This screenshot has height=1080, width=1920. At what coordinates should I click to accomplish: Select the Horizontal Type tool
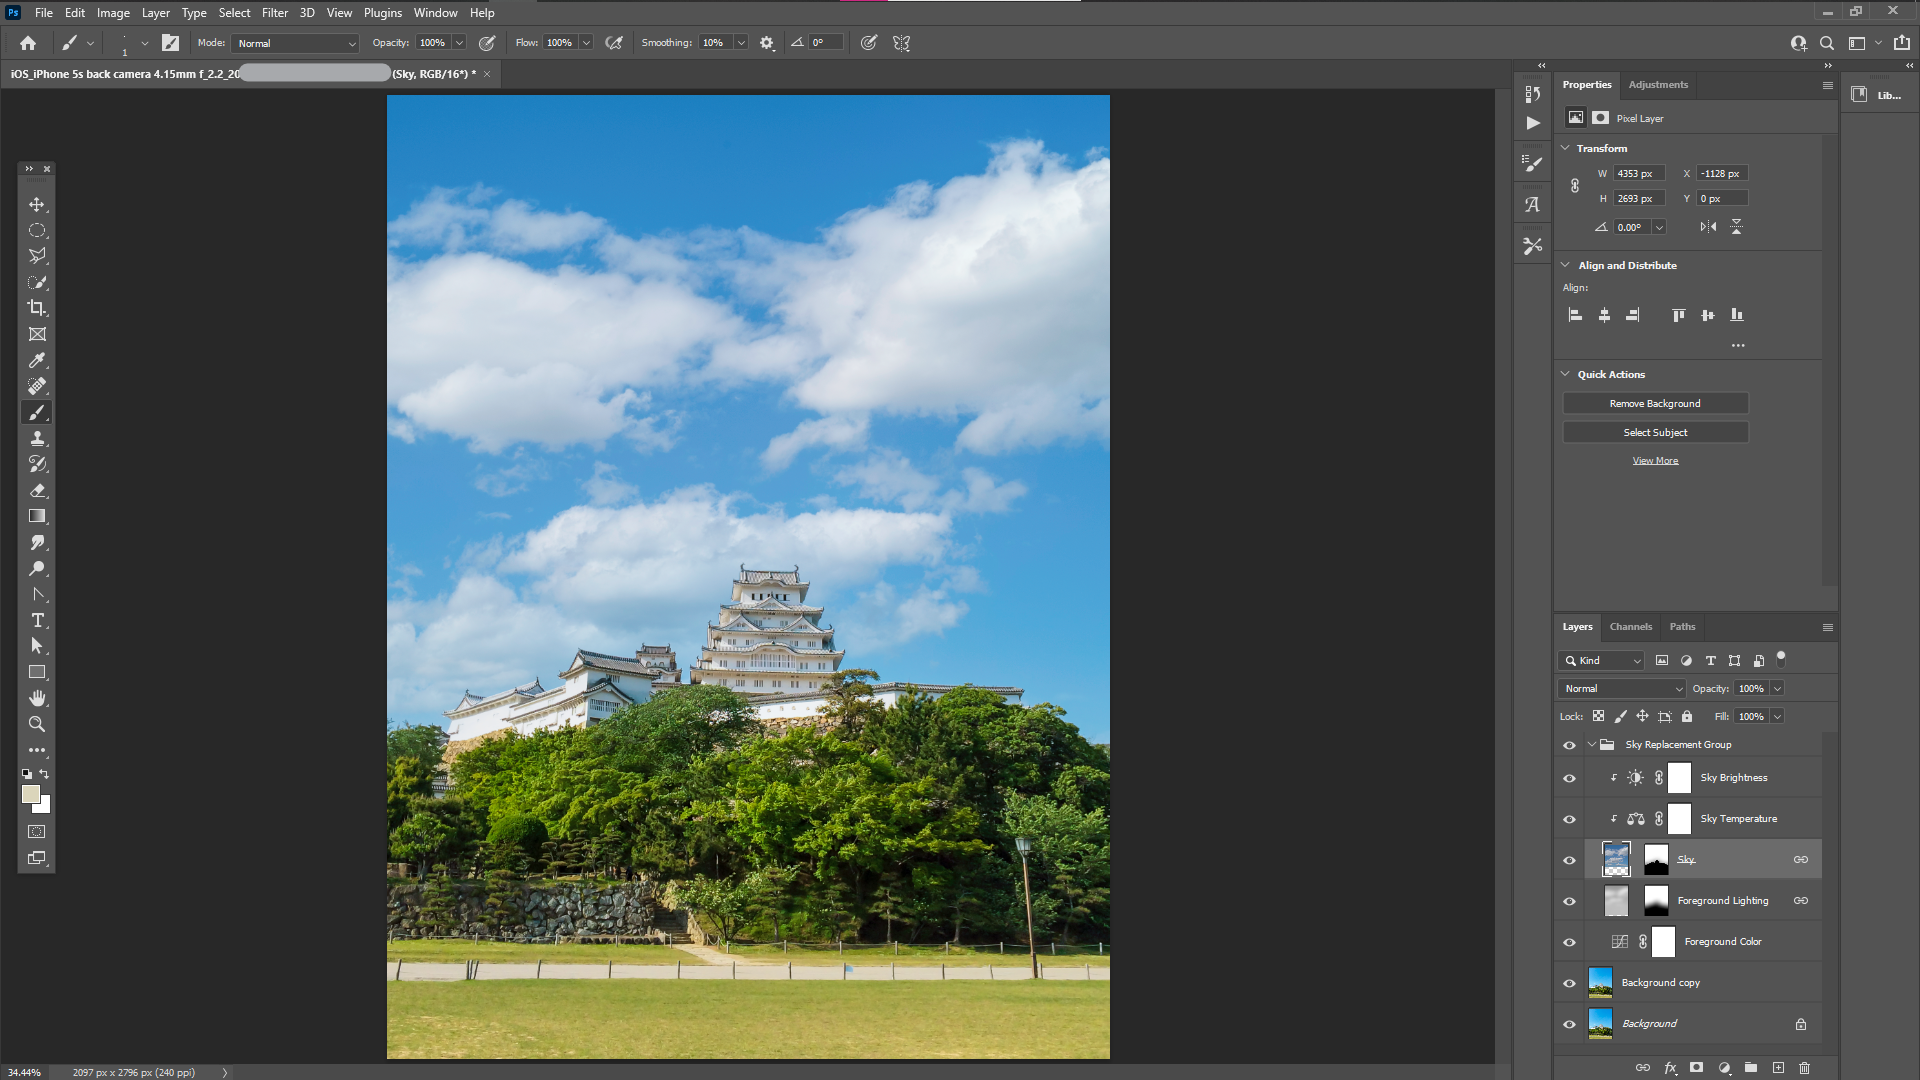click(x=37, y=620)
